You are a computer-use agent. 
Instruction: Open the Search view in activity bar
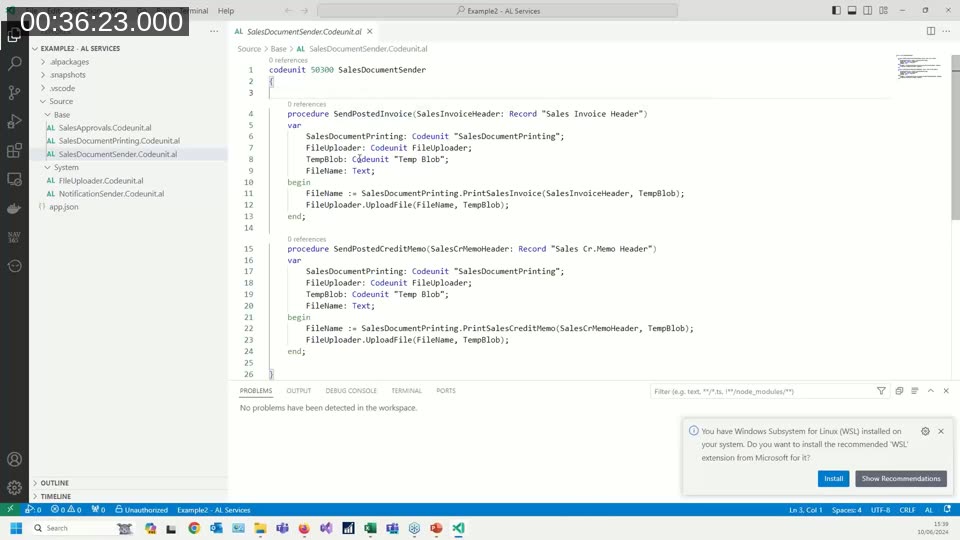(14, 64)
